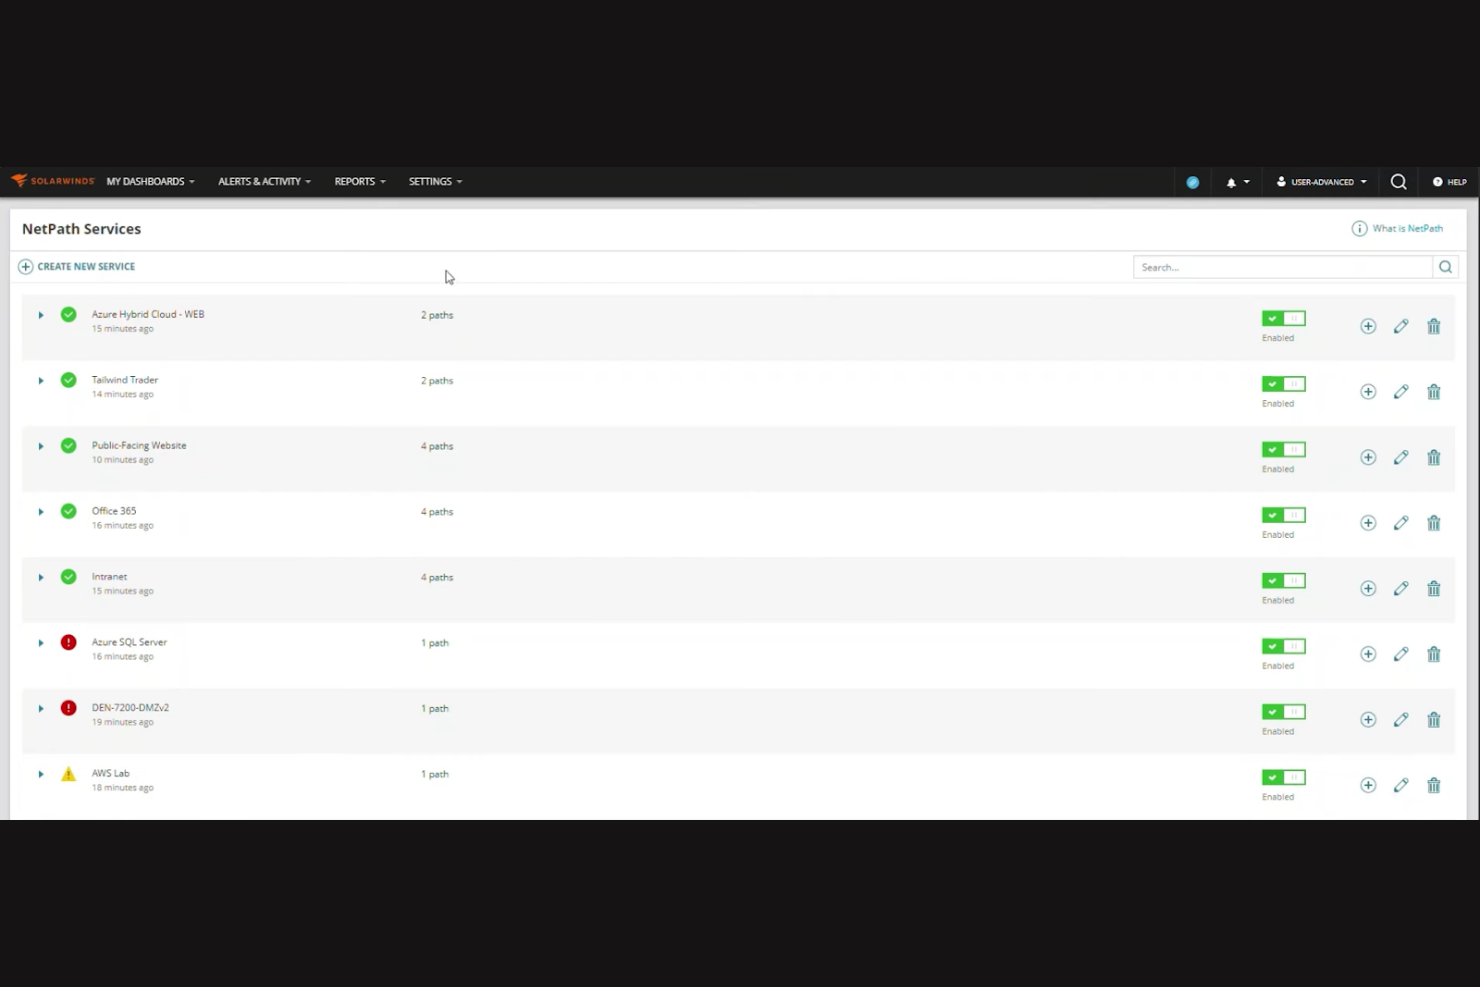This screenshot has width=1480, height=987.
Task: Edit the Intranet service with the pencil icon
Action: coord(1400,588)
